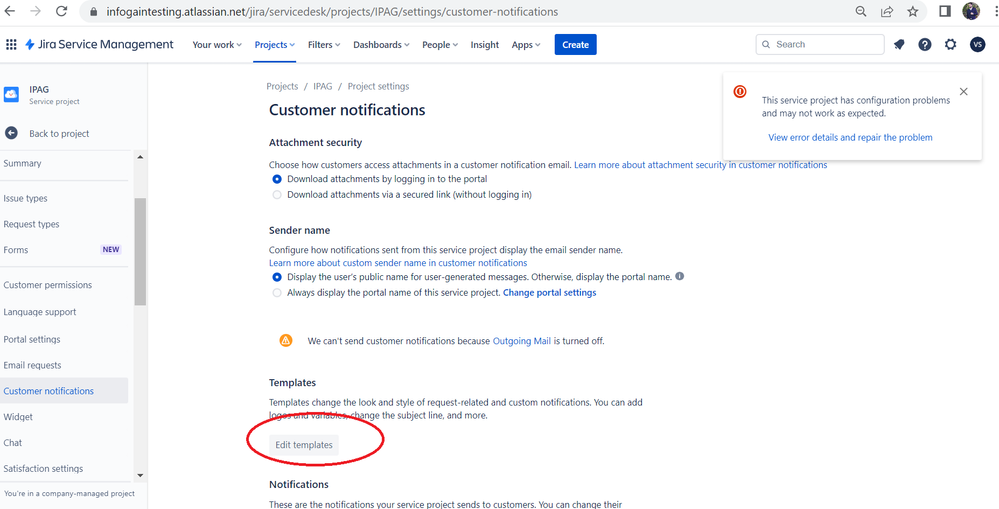
Task: Click the red error icon in the alert
Action: [740, 92]
